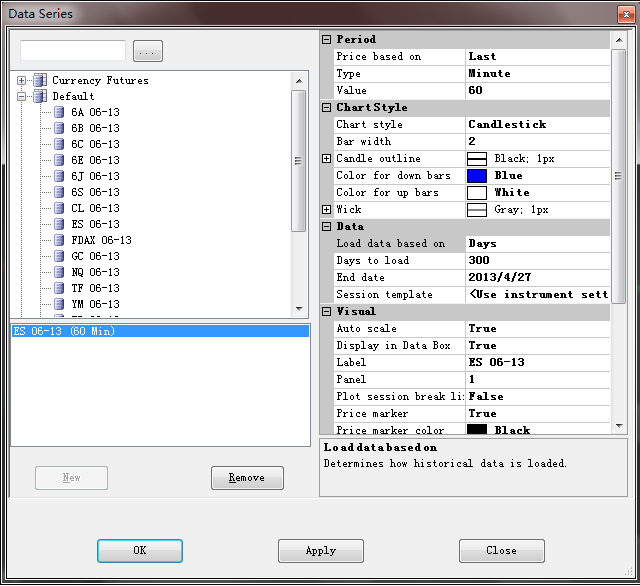The width and height of the screenshot is (640, 586).
Task: Select the Type value Minute
Action: (538, 73)
